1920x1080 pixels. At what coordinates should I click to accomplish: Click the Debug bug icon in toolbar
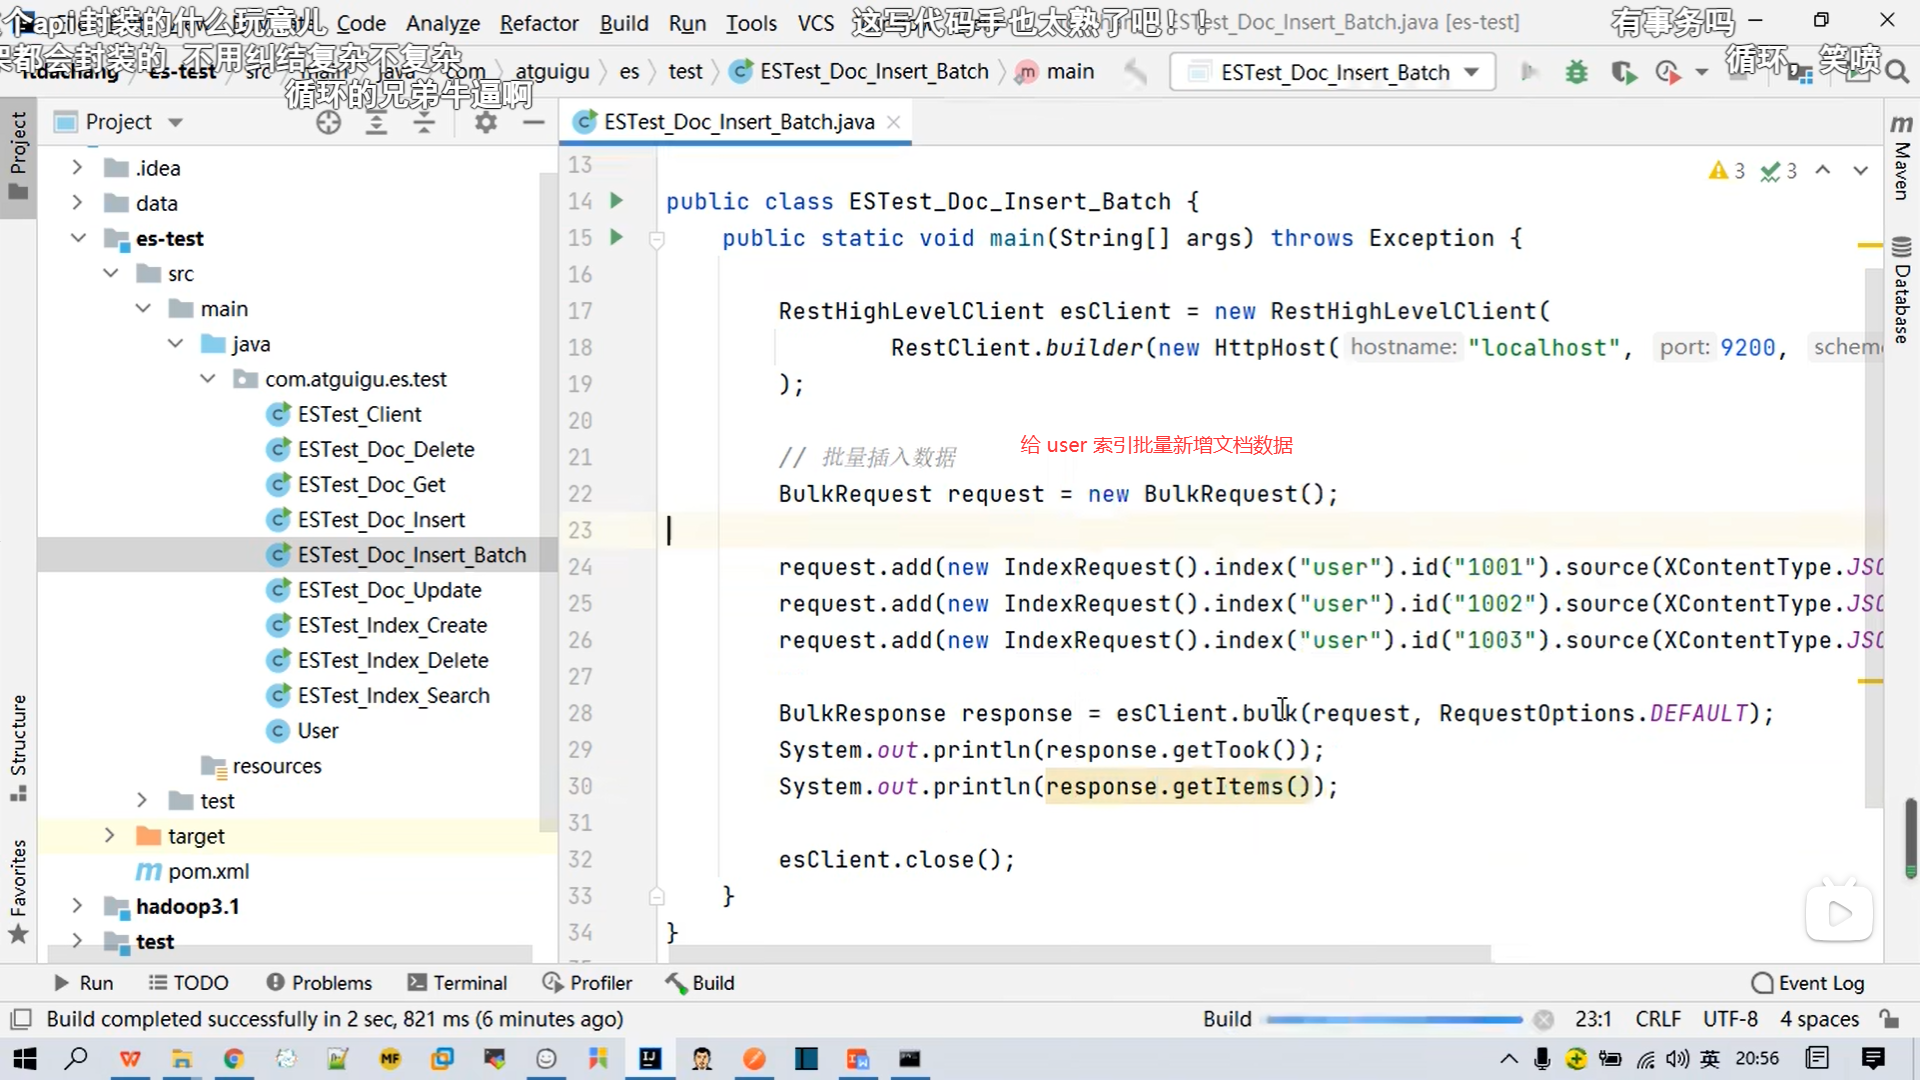[1576, 72]
